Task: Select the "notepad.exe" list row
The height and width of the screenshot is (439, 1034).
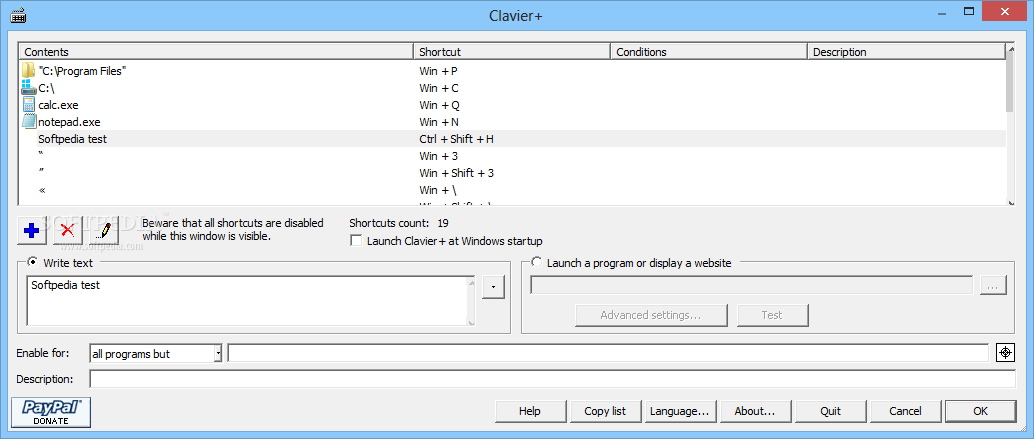Action: pos(512,122)
